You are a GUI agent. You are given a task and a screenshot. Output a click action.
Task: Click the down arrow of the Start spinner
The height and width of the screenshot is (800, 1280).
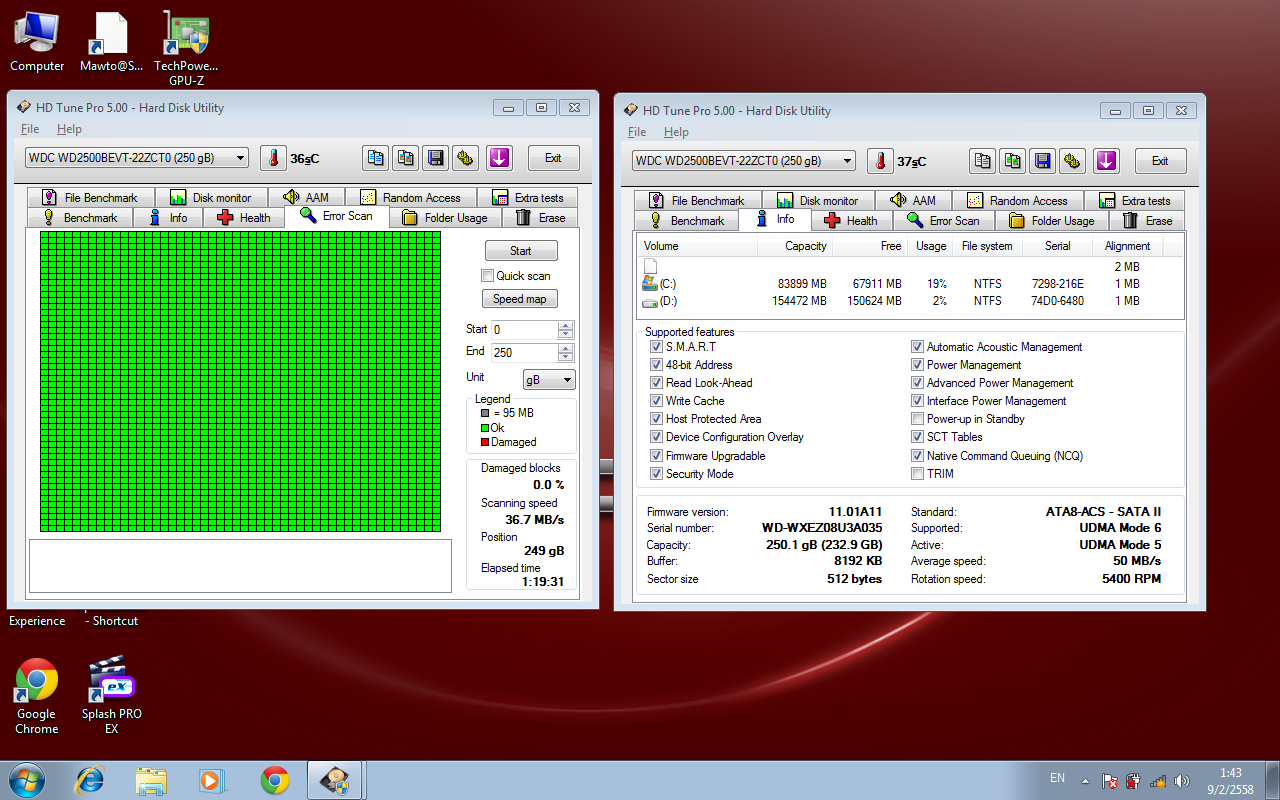[566, 334]
